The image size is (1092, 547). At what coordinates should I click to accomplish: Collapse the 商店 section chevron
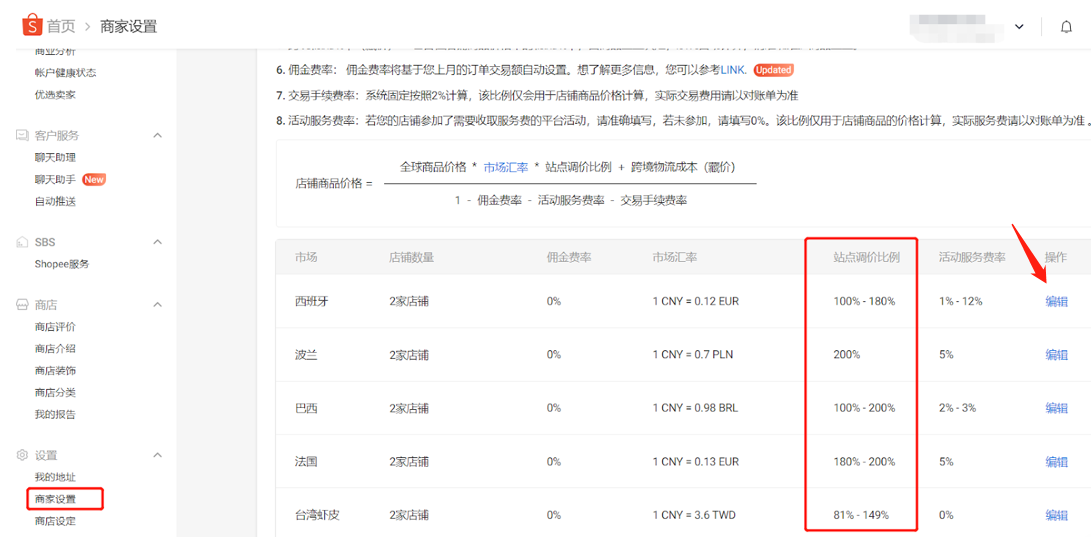point(158,305)
